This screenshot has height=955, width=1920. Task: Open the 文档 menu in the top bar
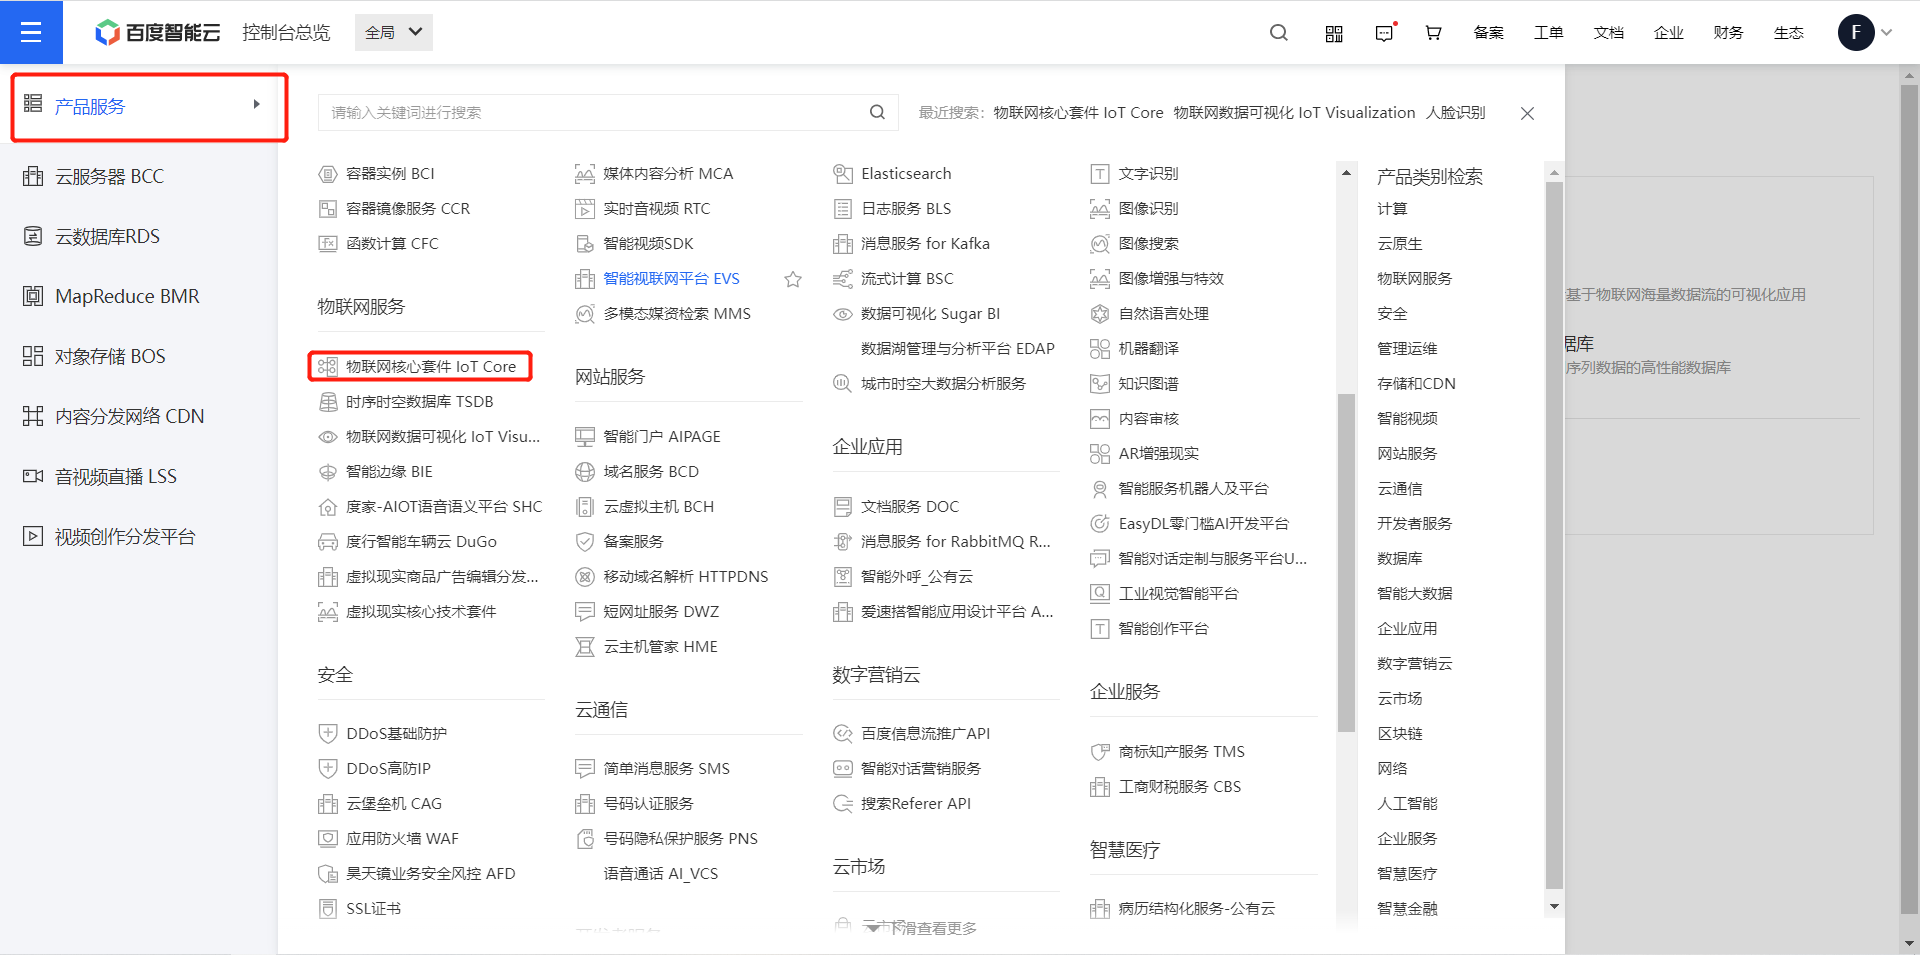(1608, 32)
